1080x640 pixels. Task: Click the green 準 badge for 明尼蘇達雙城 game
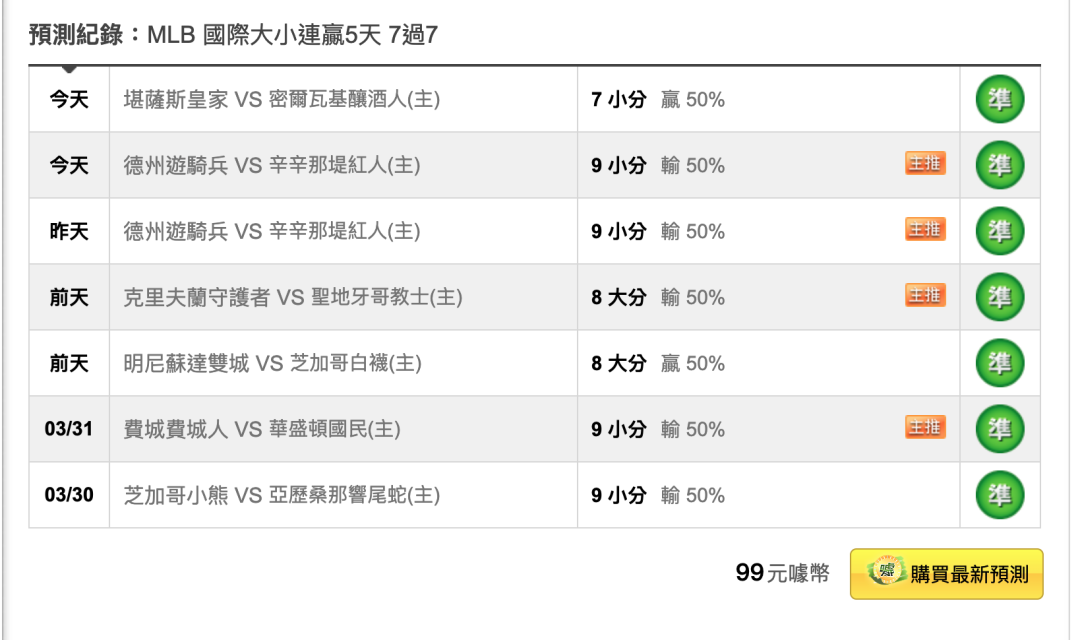999,363
